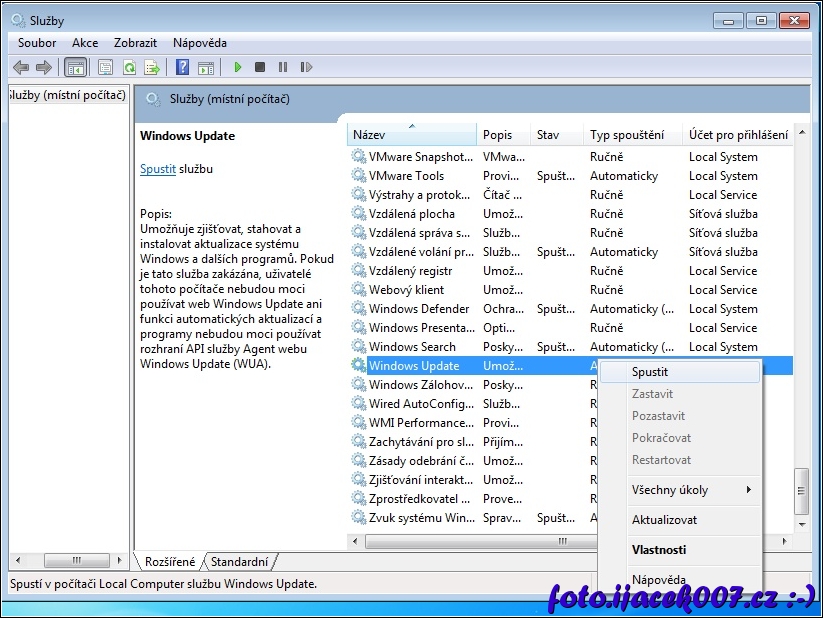Select Služby (místní počítač) in the left tree
Image resolution: width=823 pixels, height=618 pixels.
[67, 95]
